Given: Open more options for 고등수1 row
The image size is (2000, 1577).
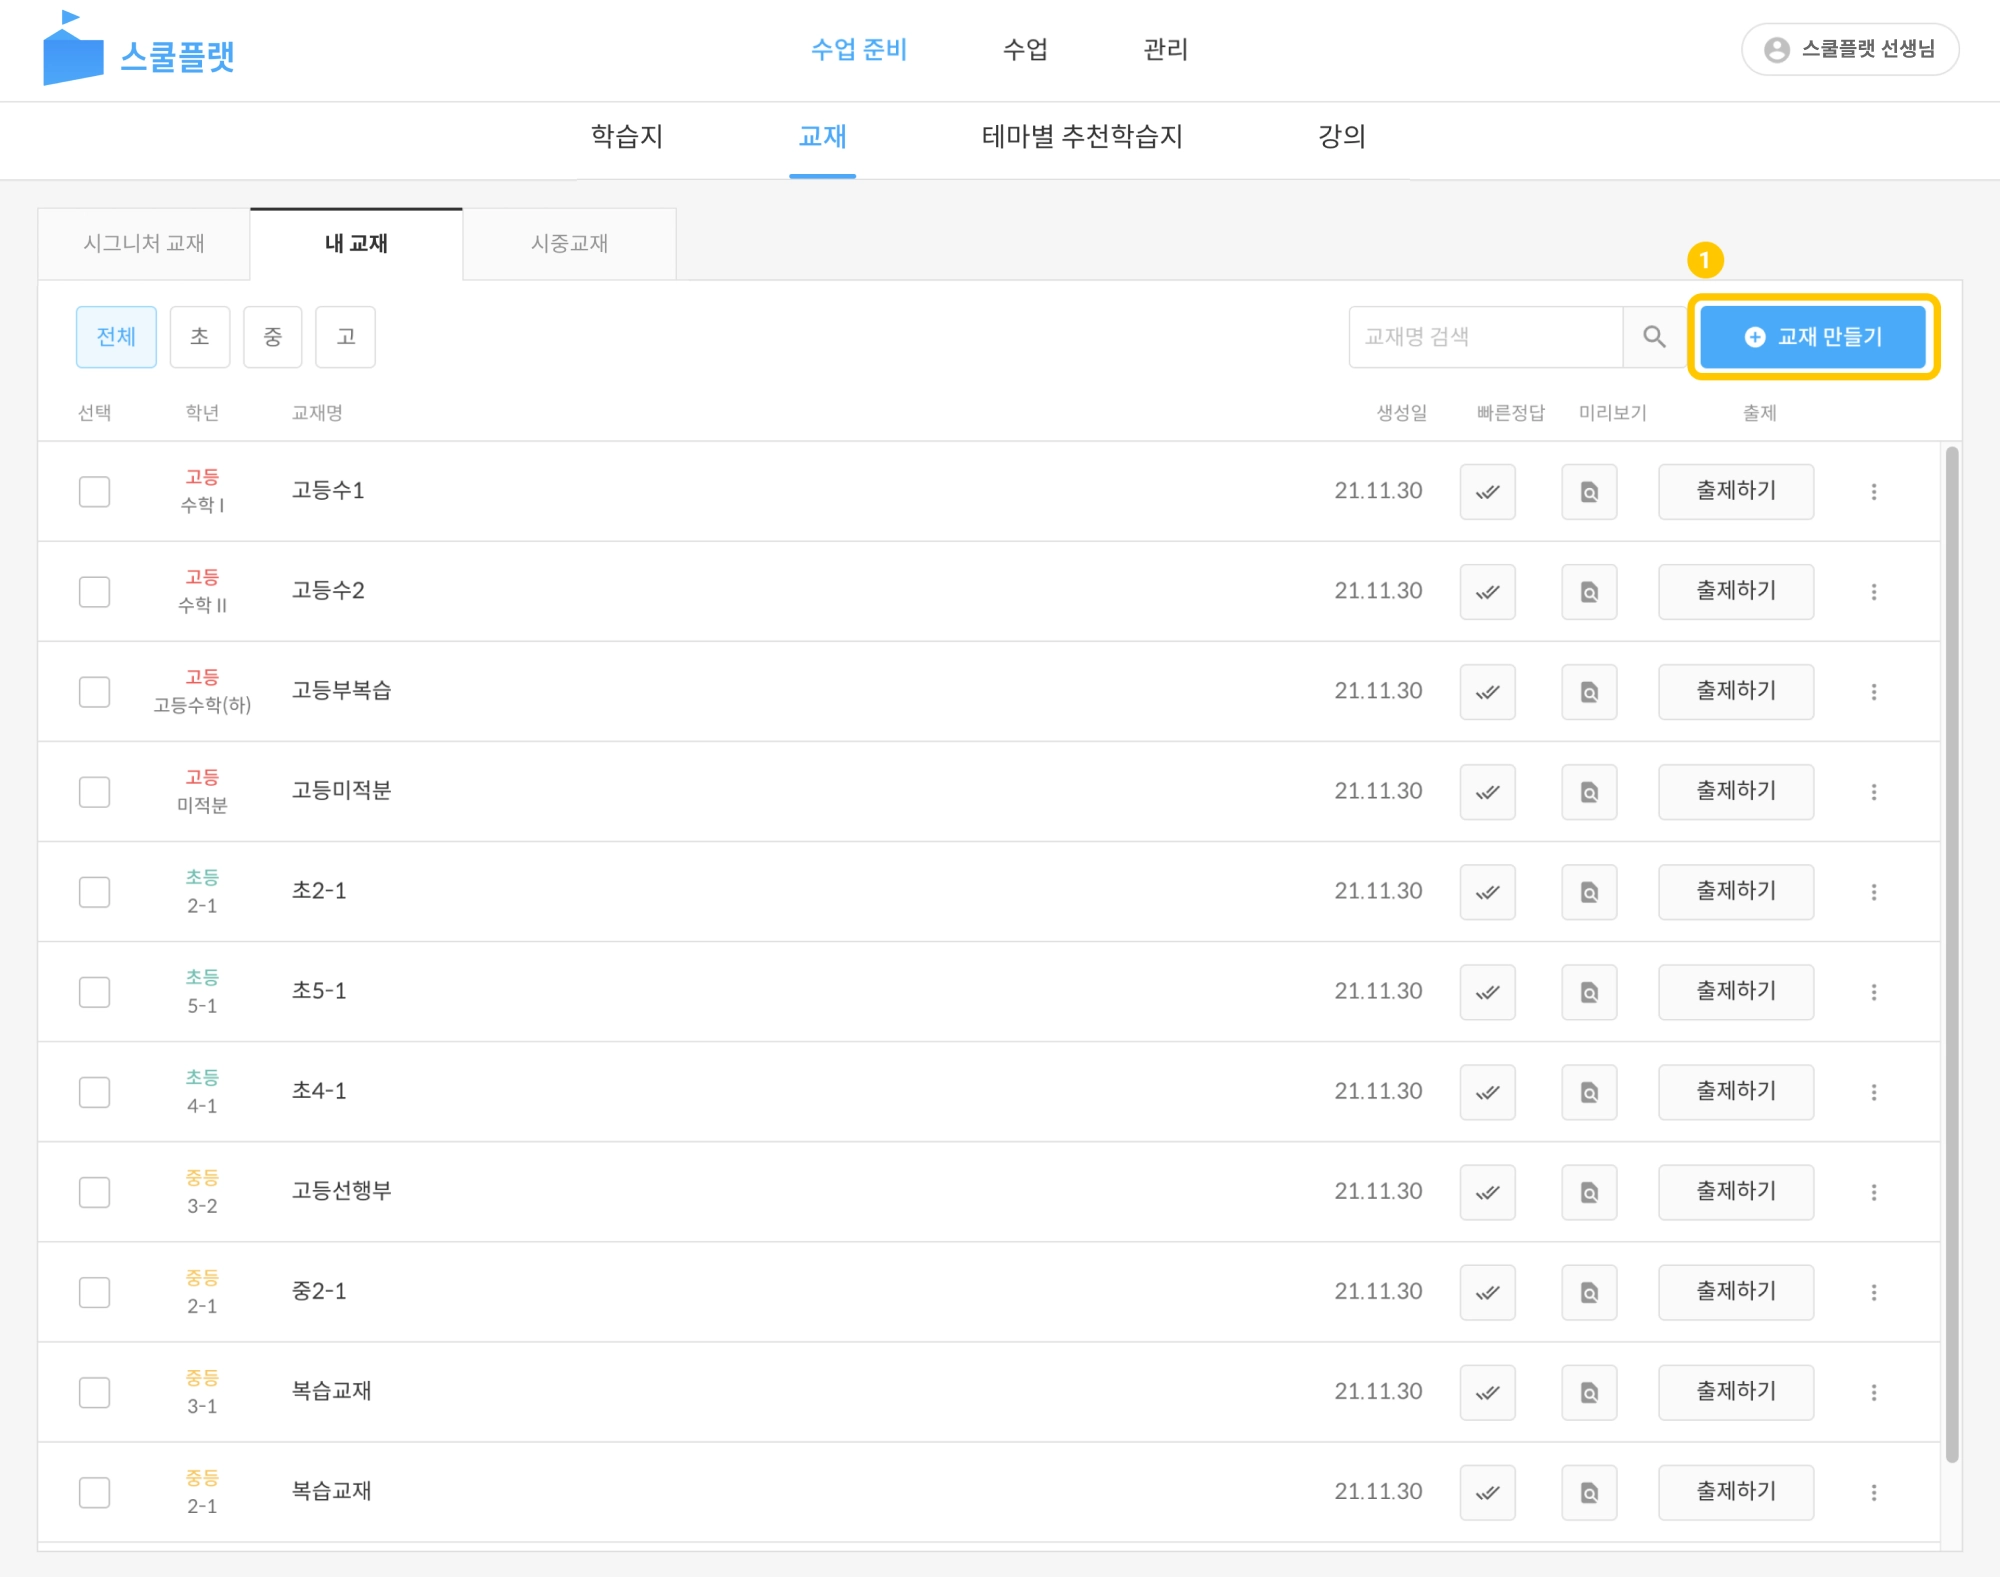Looking at the screenshot, I should (x=1873, y=491).
